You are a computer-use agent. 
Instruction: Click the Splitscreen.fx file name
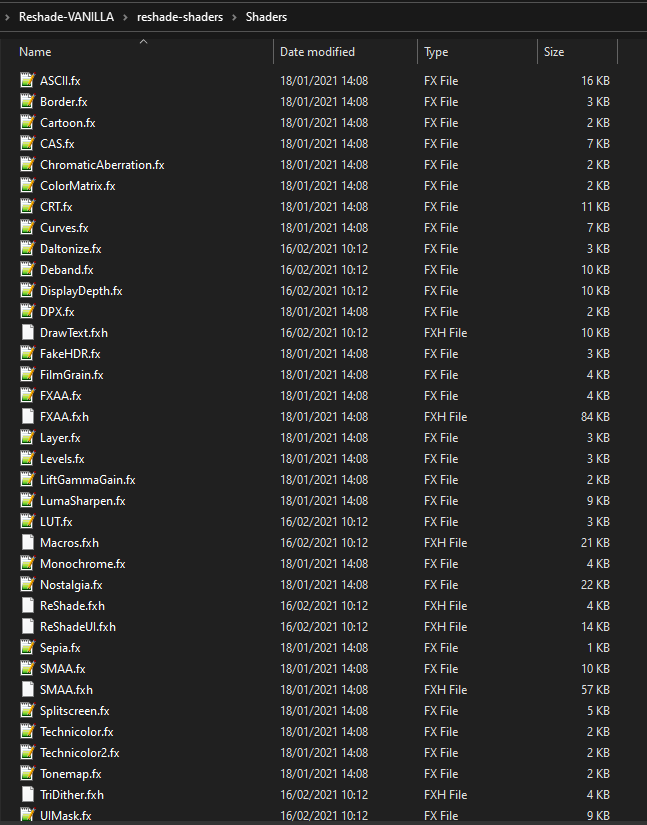75,711
